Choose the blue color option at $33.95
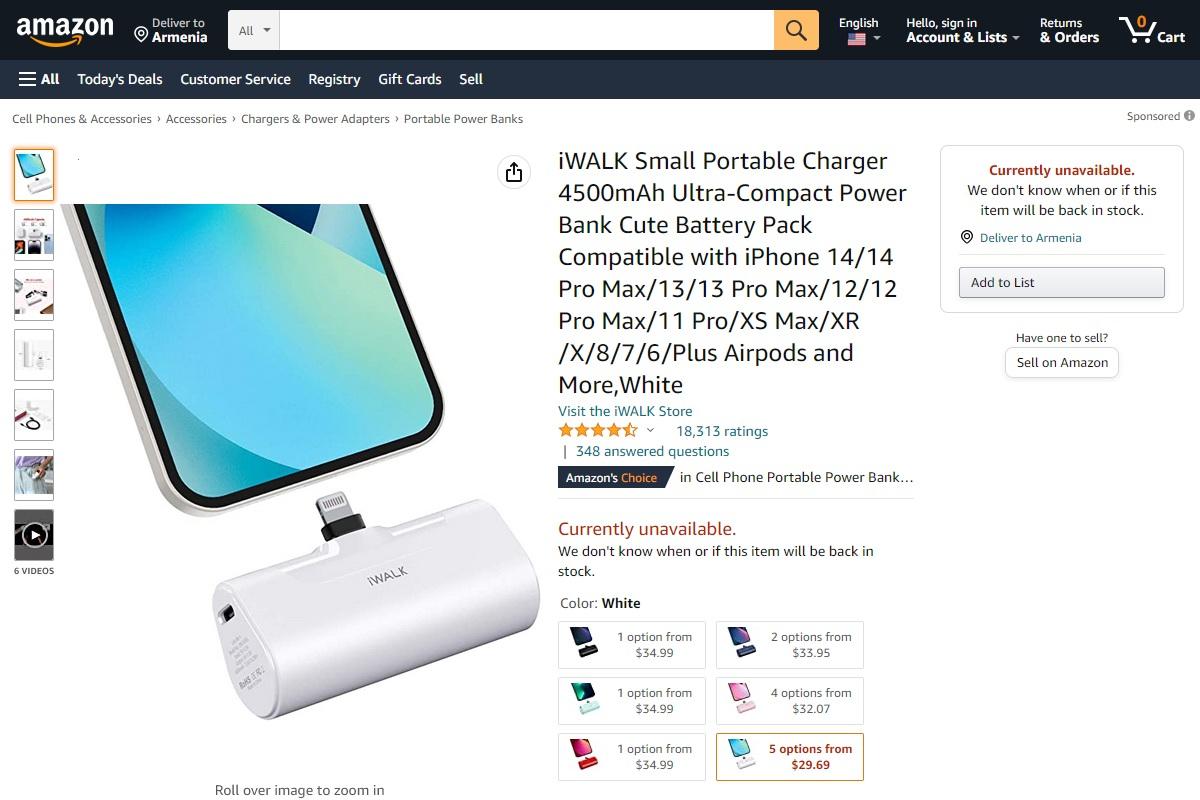This screenshot has width=1200, height=800. pyautogui.click(x=790, y=645)
